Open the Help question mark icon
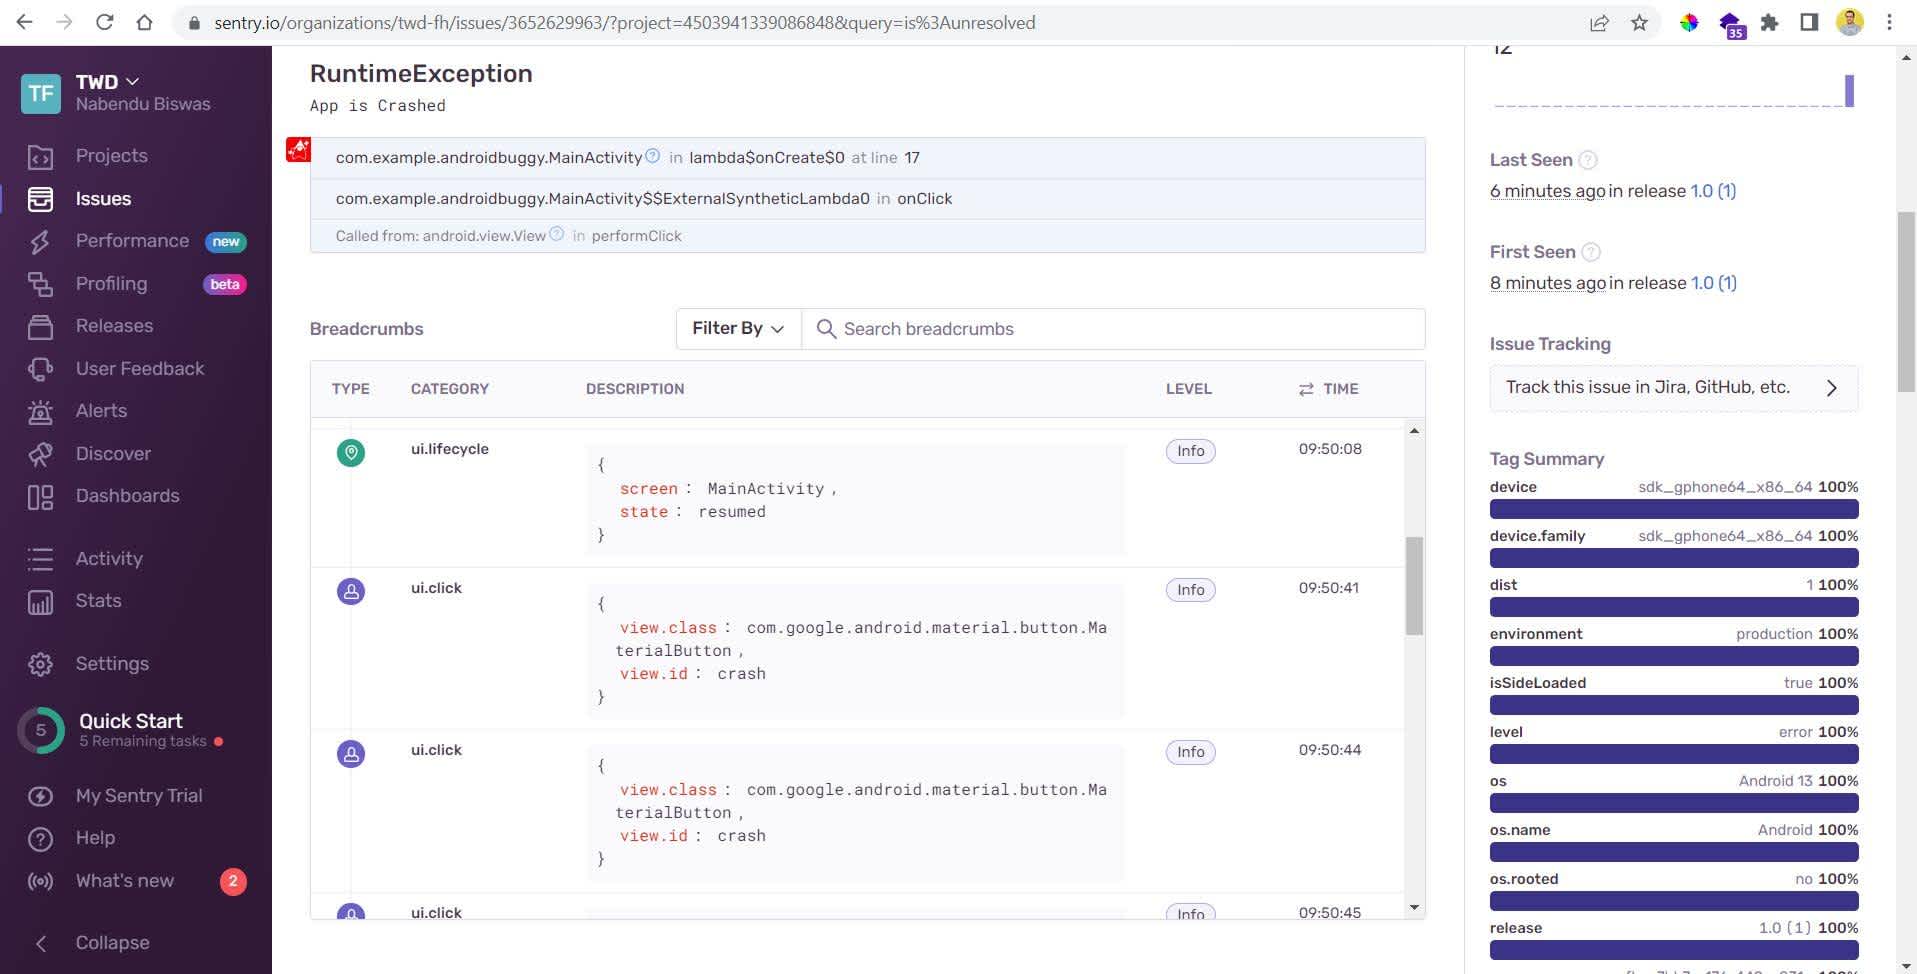Screen dimensions: 1917x974 (40, 839)
